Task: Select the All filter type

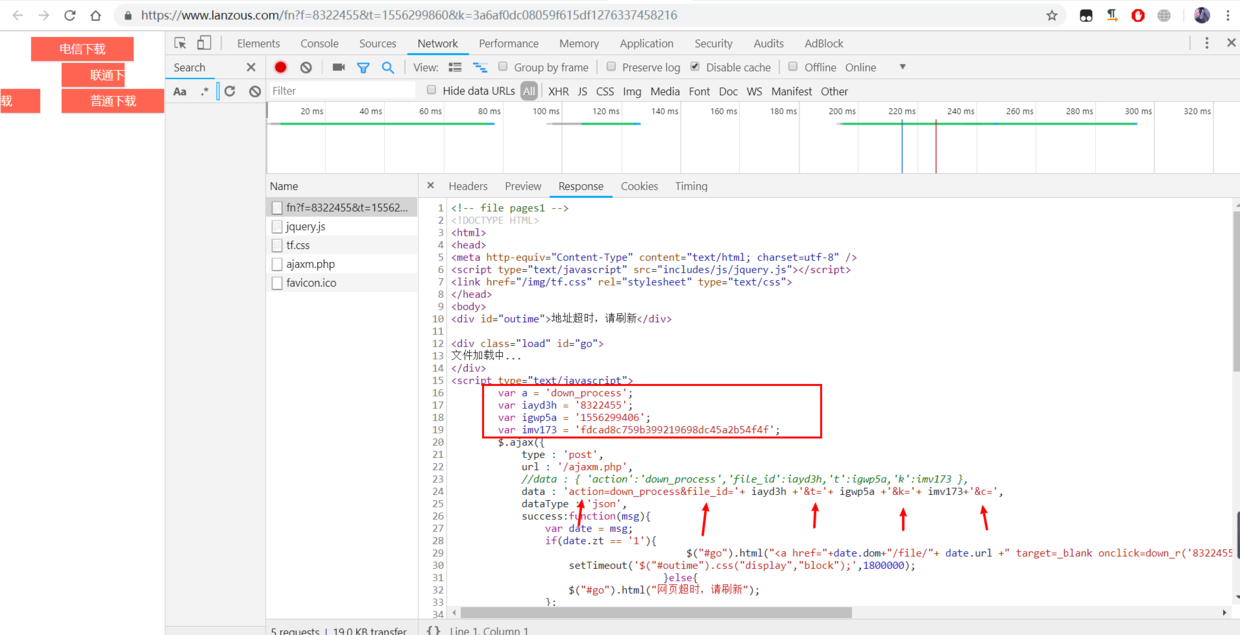Action: click(x=529, y=91)
